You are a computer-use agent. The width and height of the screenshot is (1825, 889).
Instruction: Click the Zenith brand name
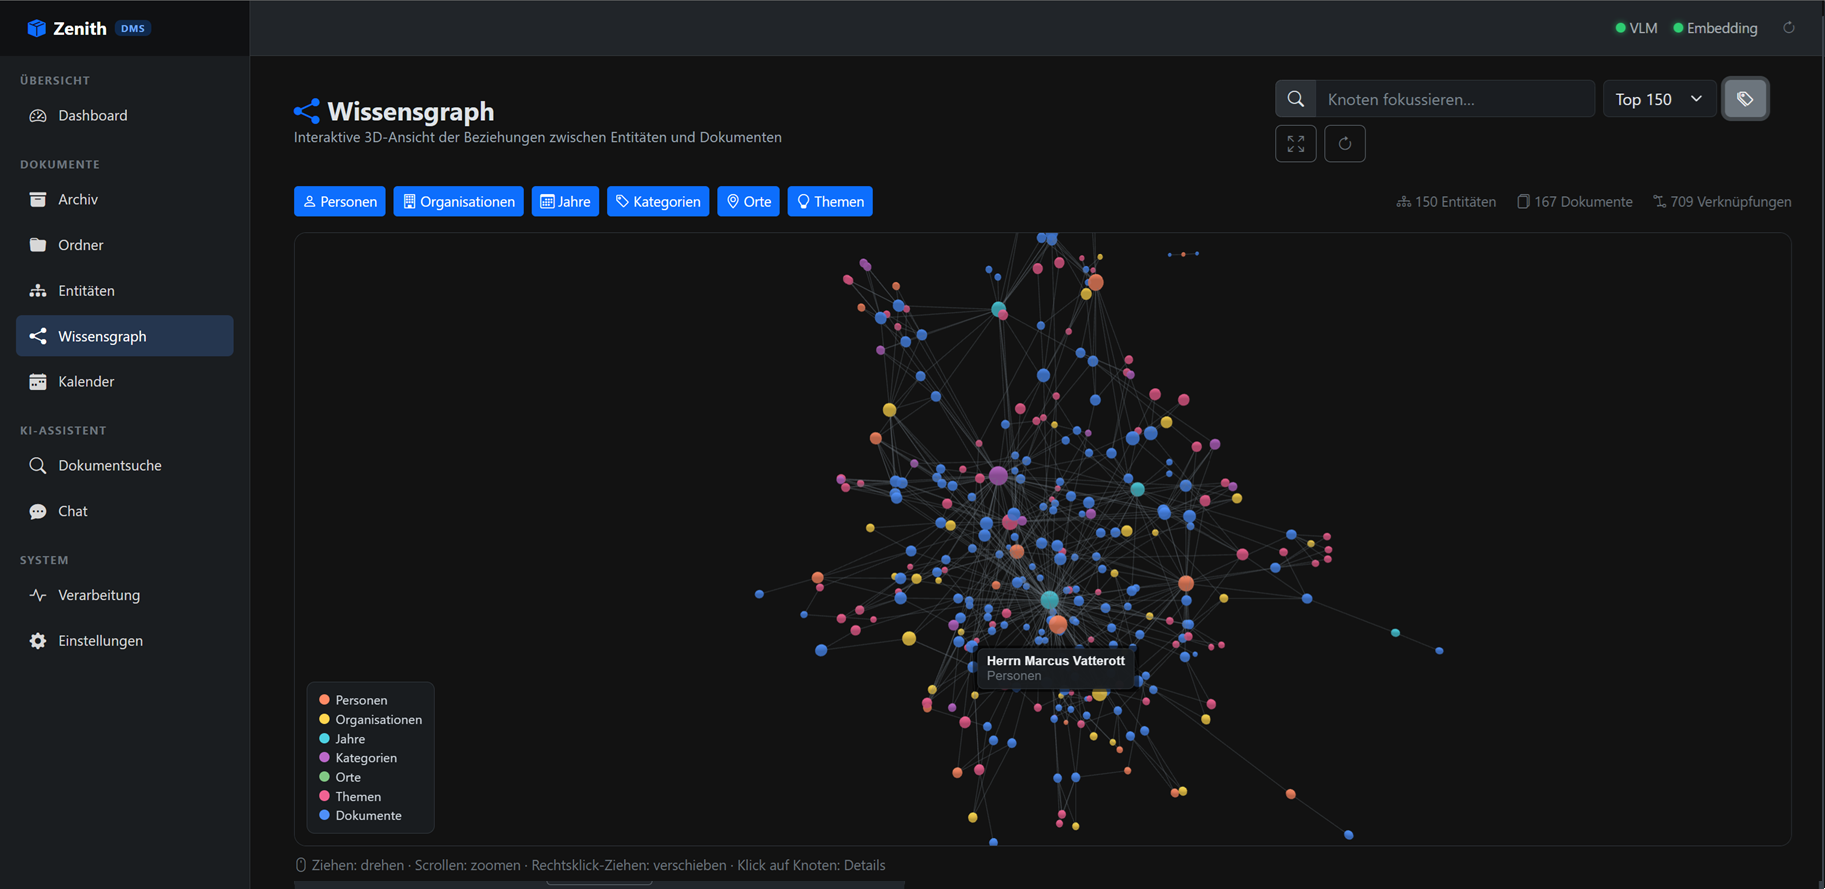80,29
